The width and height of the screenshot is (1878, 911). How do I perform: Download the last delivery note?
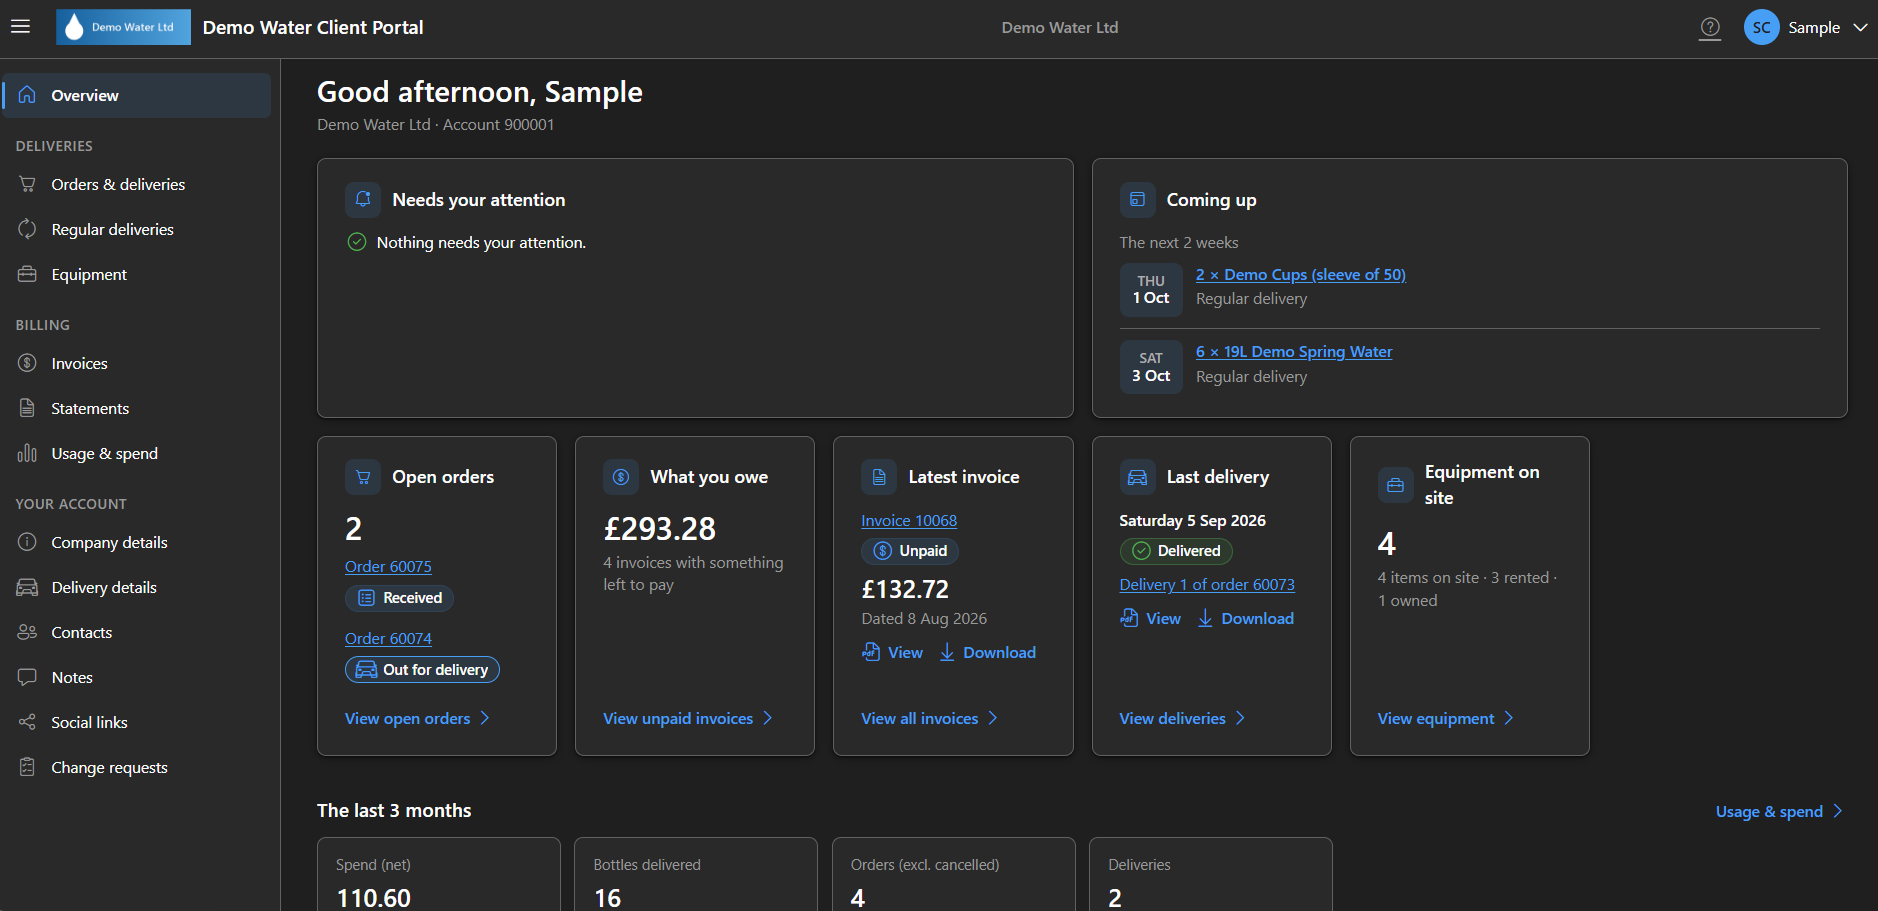[1245, 618]
